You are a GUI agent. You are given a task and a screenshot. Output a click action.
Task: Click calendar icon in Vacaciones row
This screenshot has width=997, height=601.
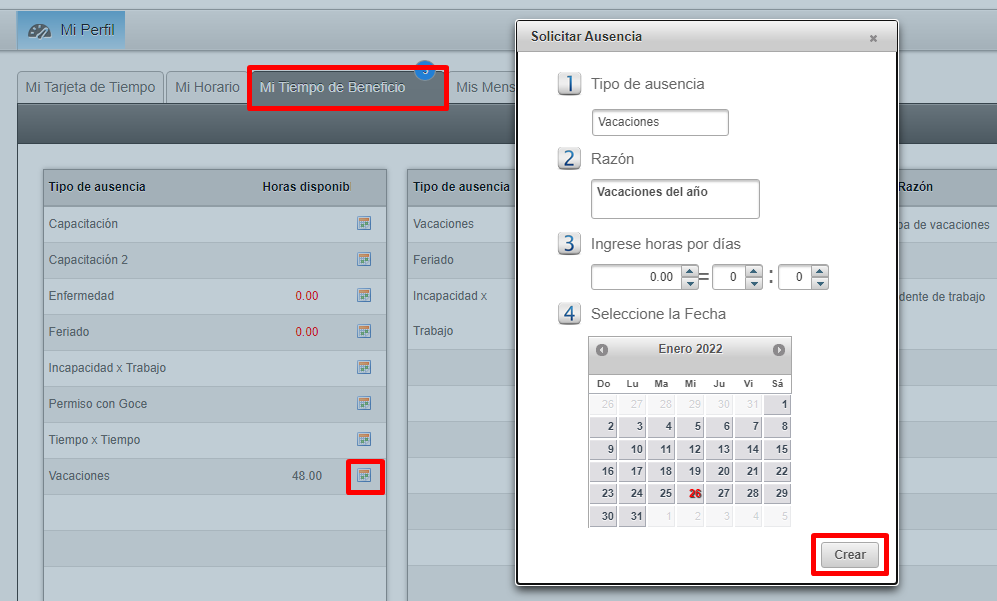coord(364,475)
